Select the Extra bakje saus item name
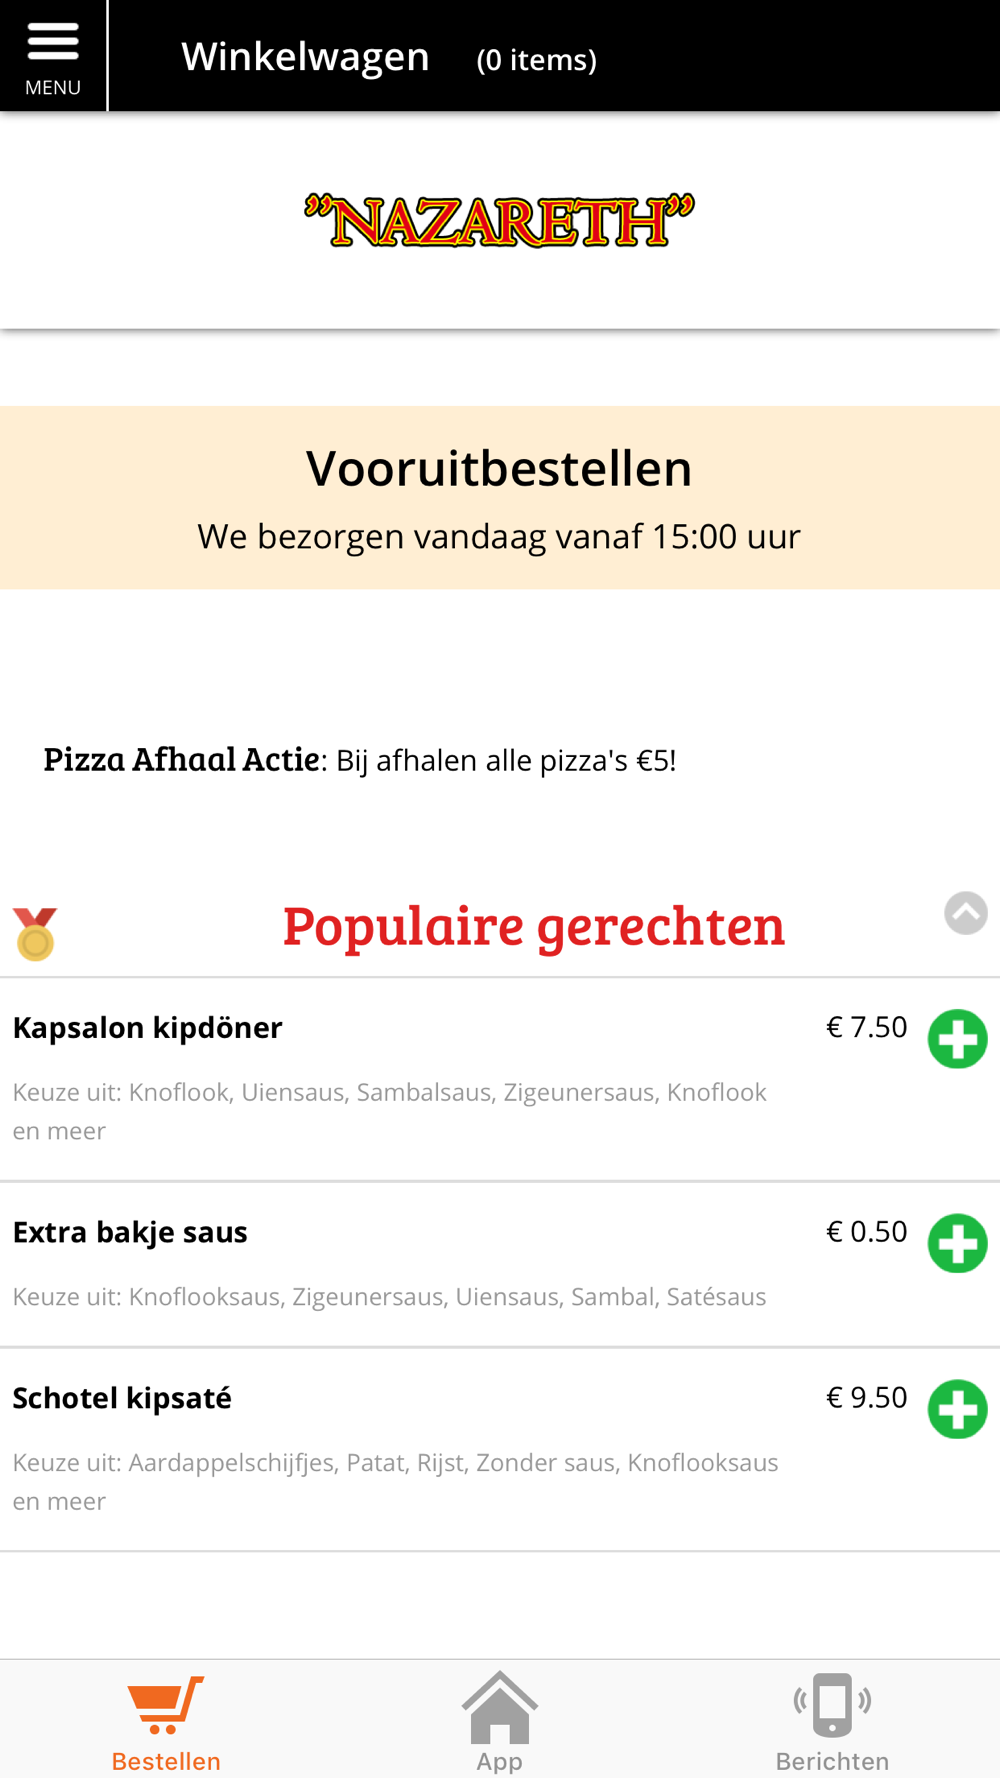The width and height of the screenshot is (1000, 1778). (130, 1232)
